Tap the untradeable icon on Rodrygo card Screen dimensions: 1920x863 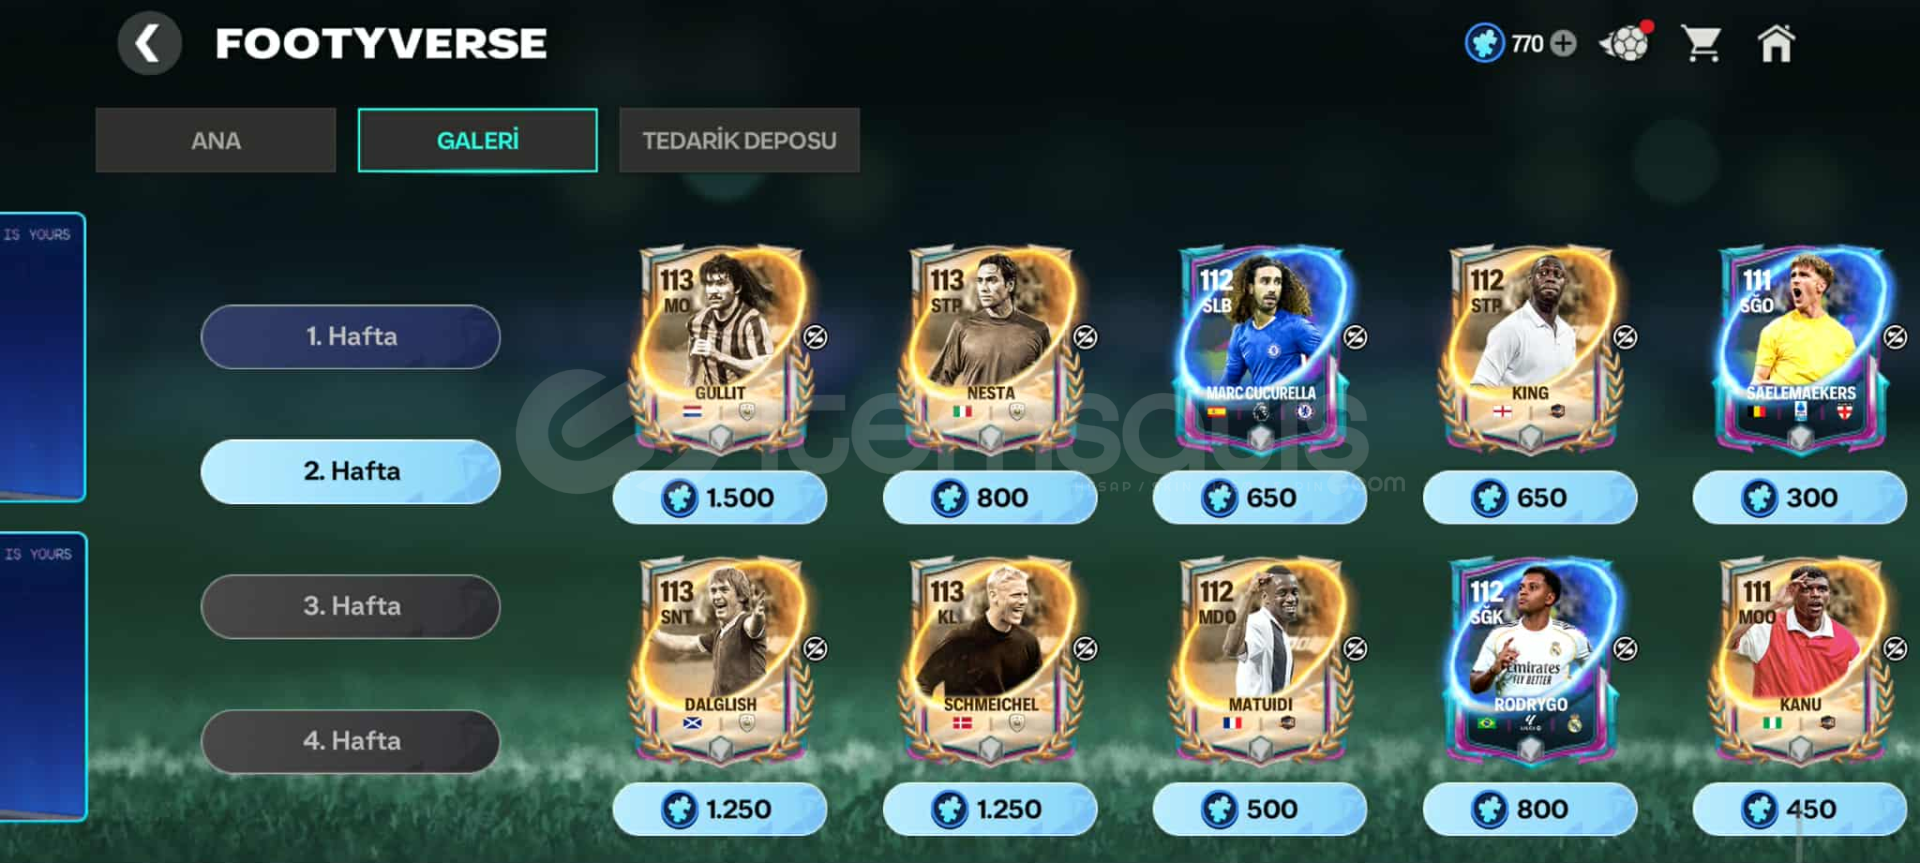pos(1626,649)
